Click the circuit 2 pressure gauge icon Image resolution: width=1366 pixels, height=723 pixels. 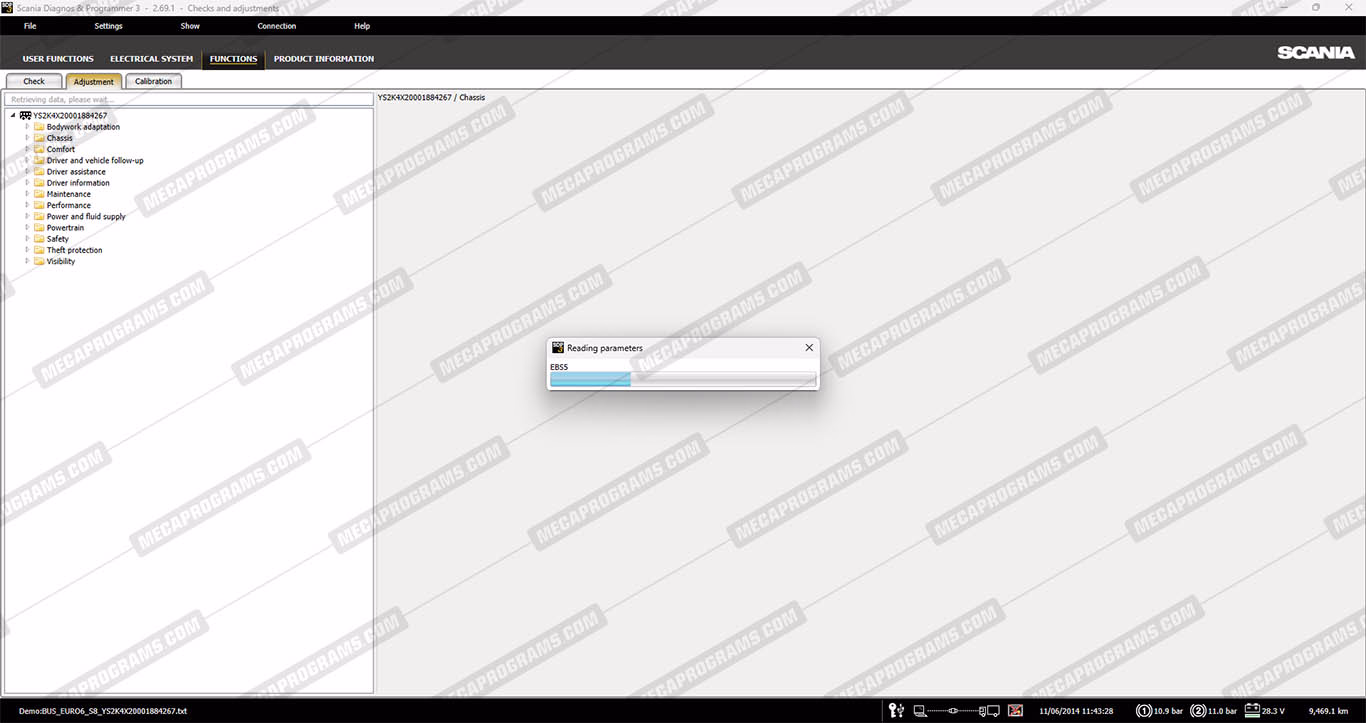(1198, 711)
